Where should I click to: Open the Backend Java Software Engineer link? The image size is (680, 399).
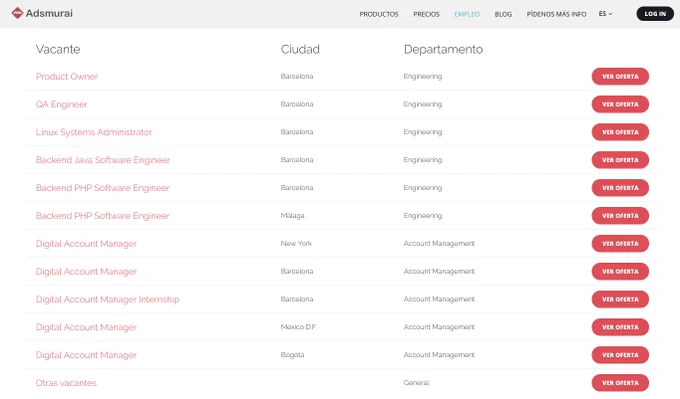(103, 160)
